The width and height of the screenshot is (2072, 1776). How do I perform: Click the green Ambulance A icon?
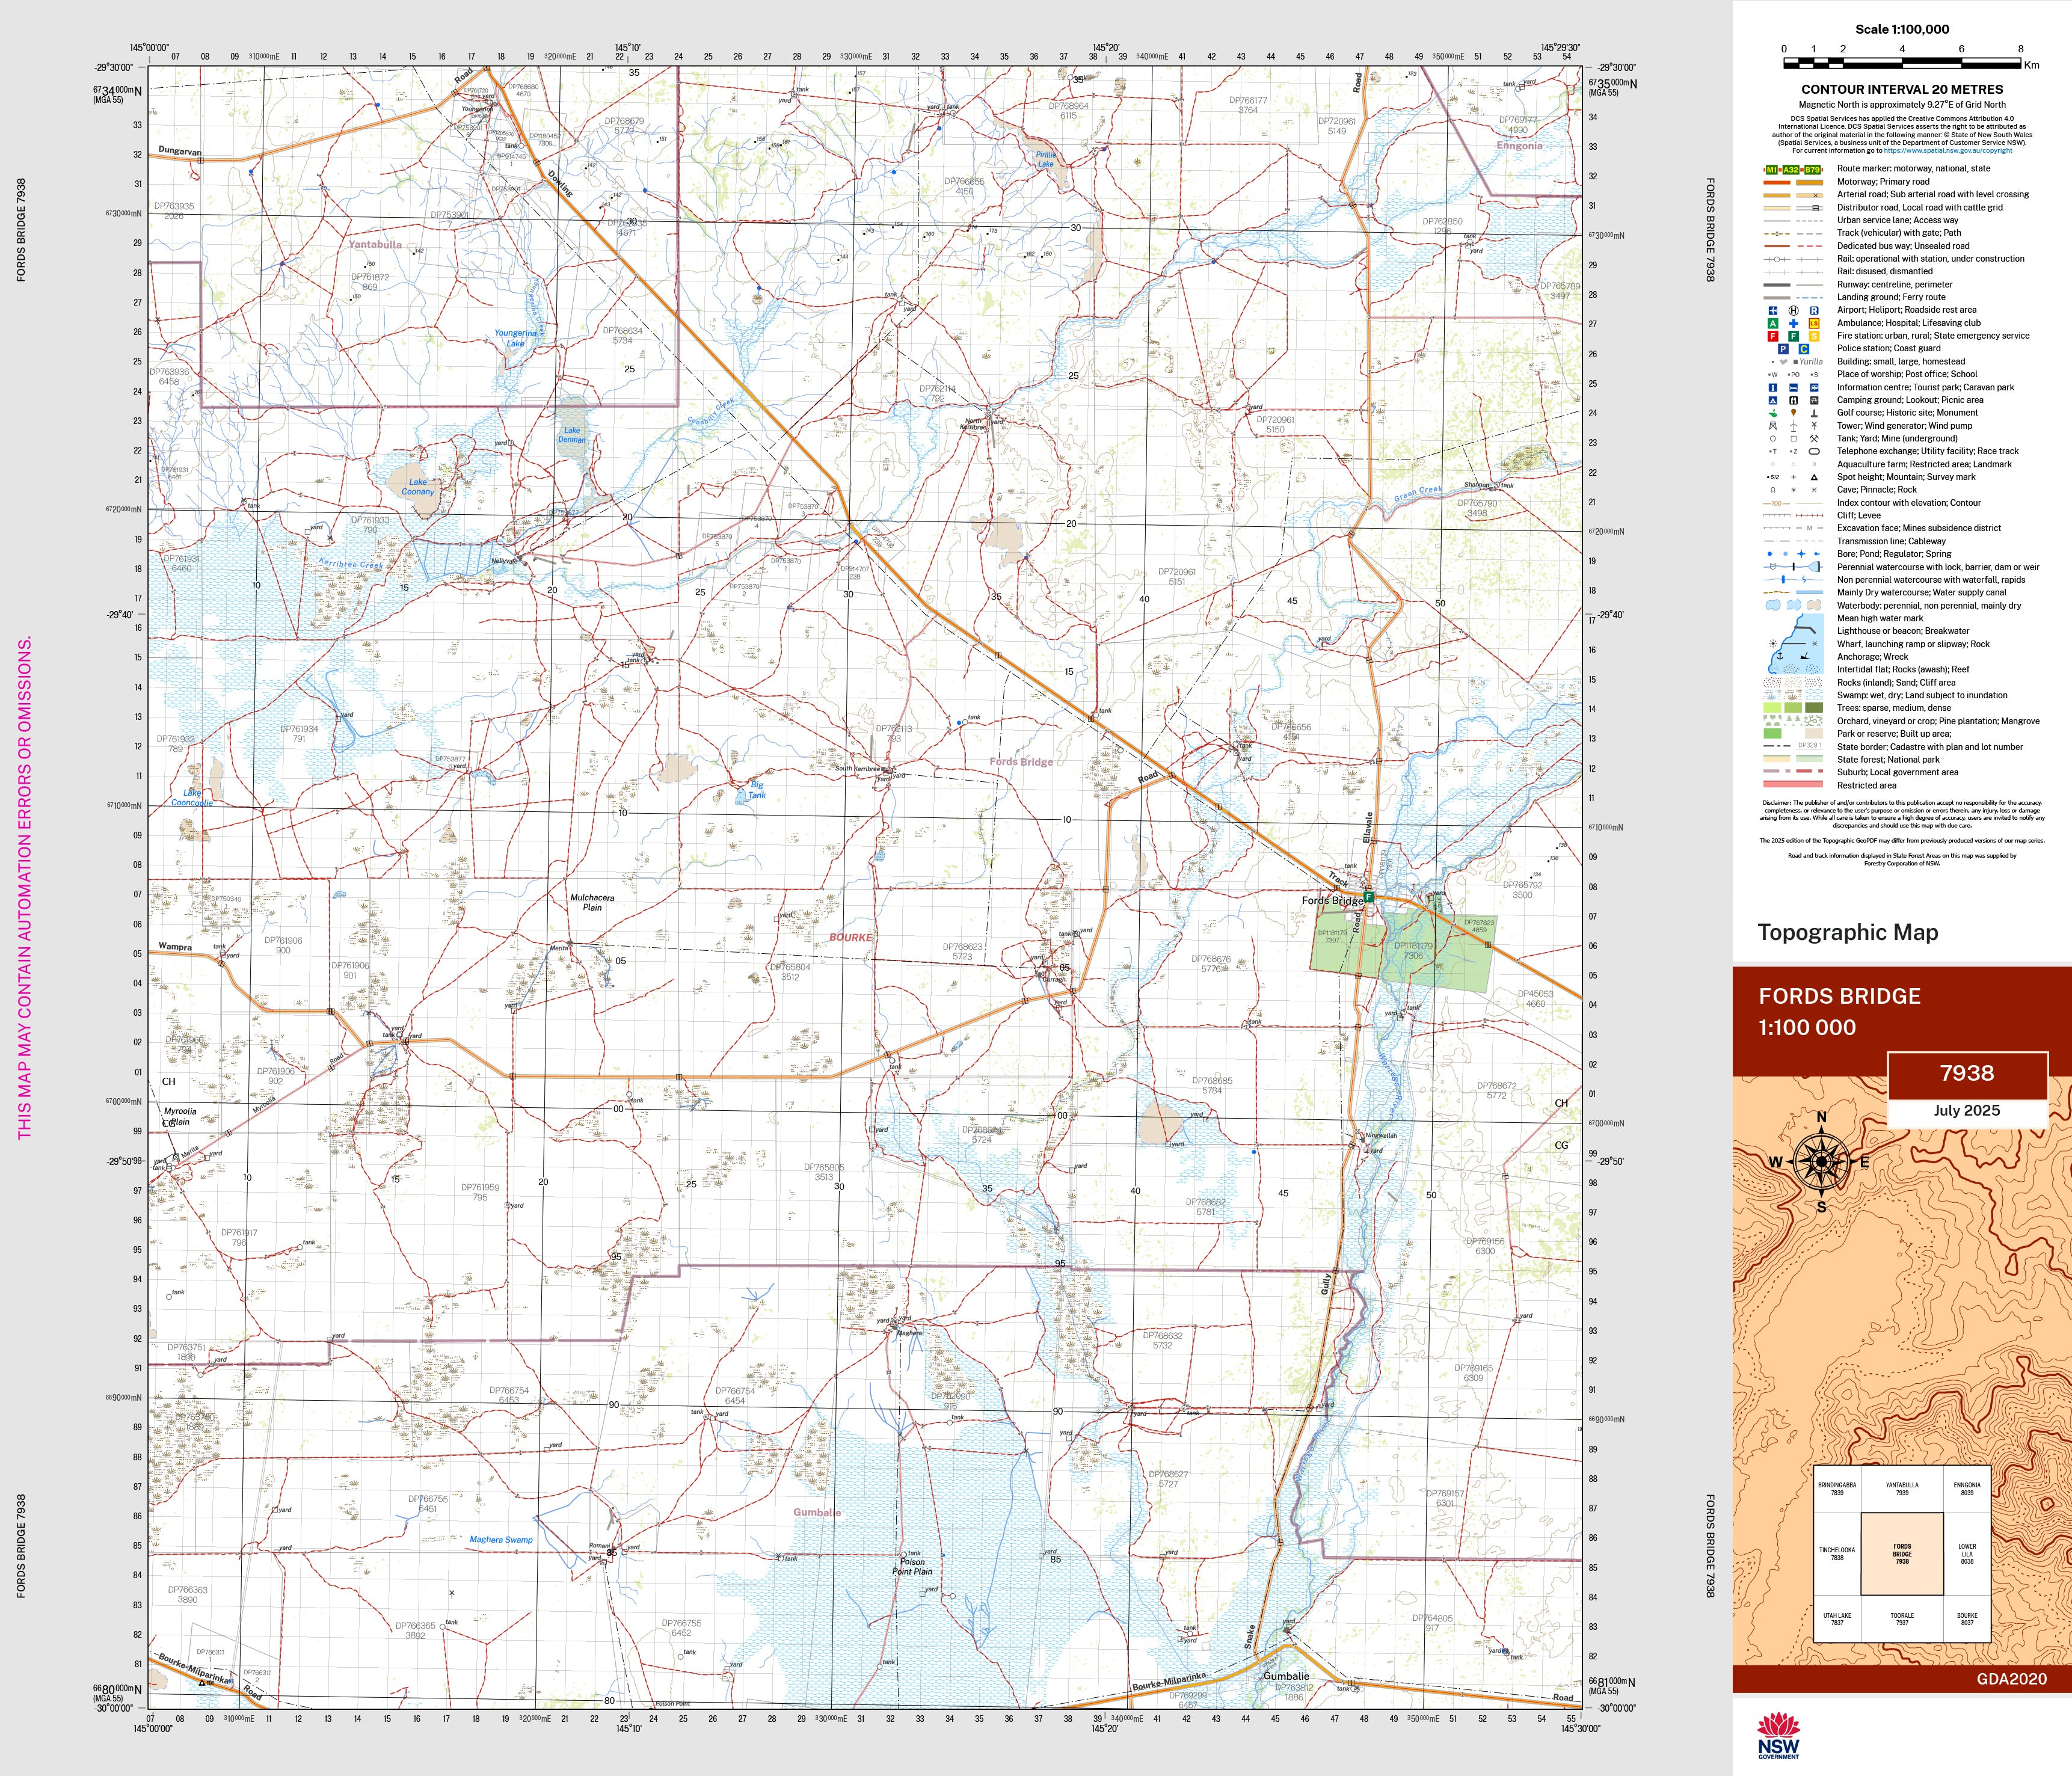click(1773, 323)
